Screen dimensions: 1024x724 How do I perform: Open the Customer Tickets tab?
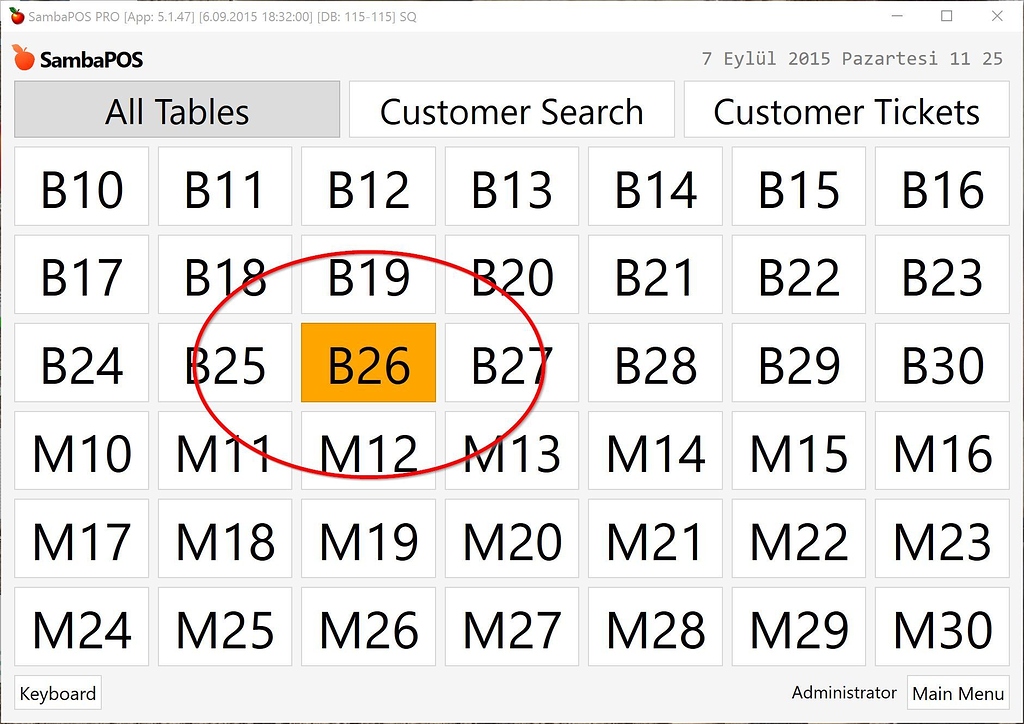[846, 111]
